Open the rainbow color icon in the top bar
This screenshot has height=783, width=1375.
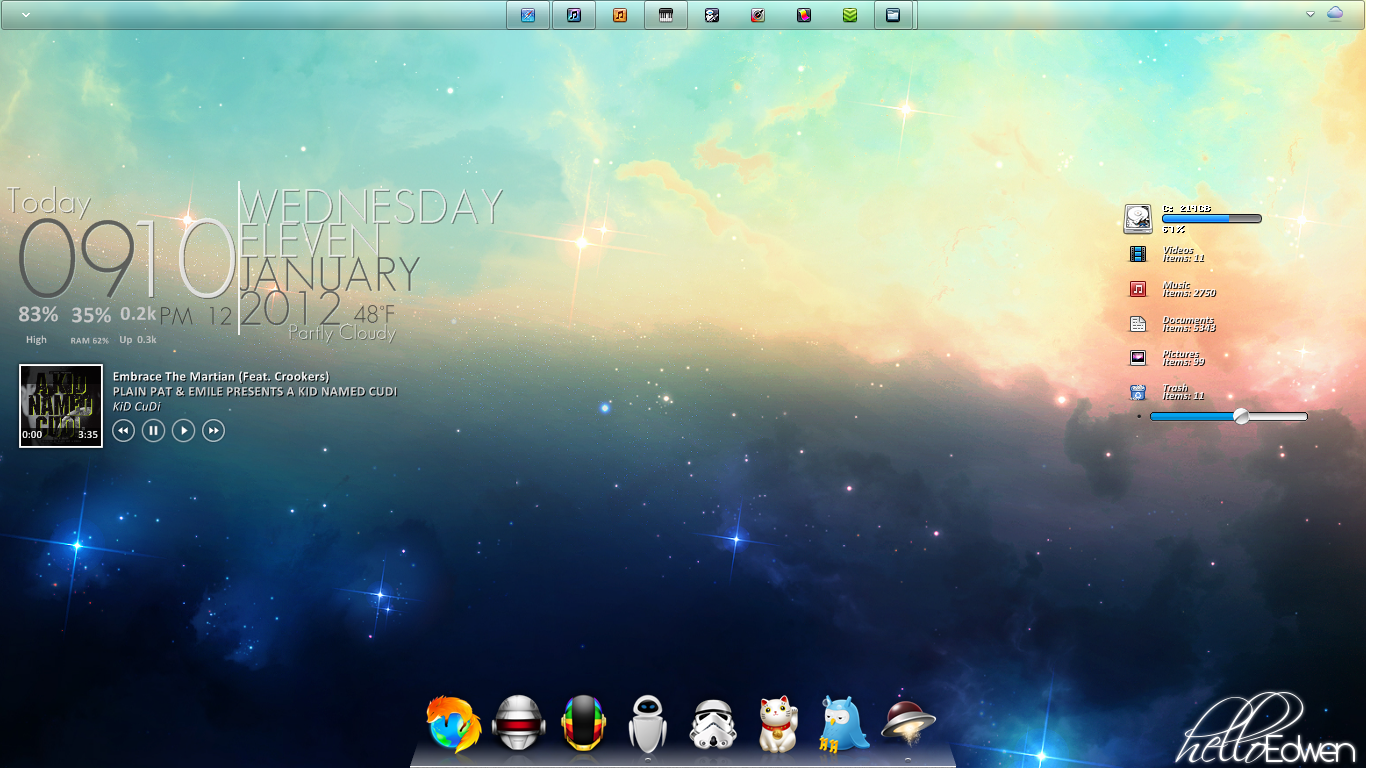[804, 15]
